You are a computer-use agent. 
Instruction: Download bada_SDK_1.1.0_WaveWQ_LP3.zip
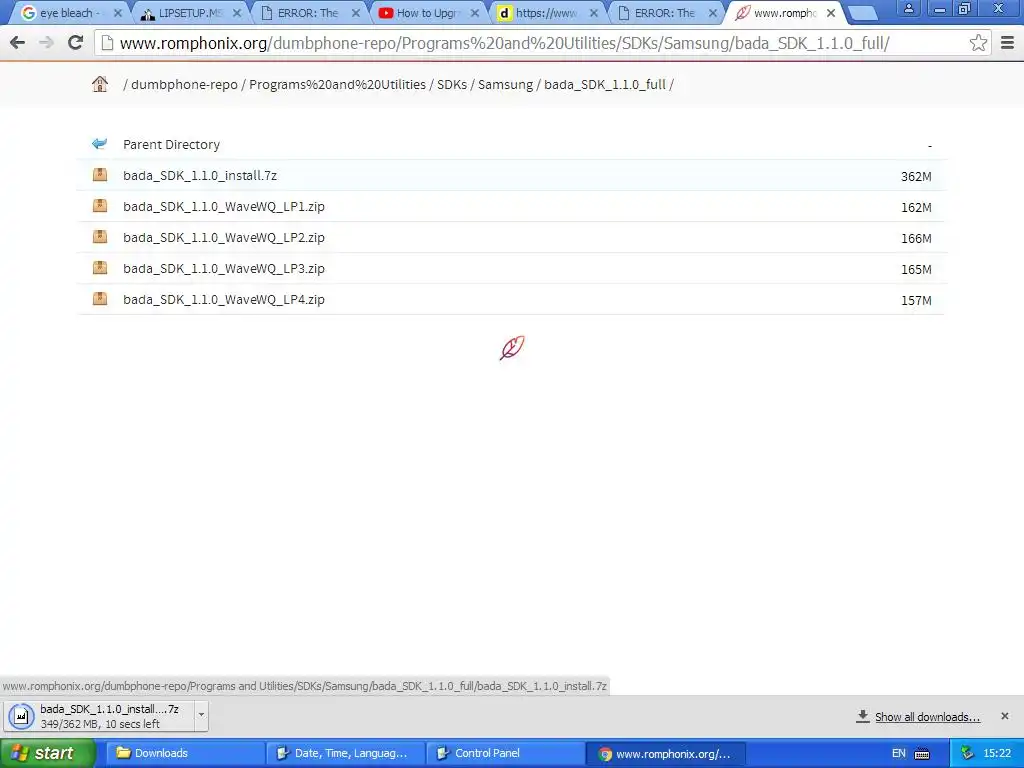[x=223, y=268]
